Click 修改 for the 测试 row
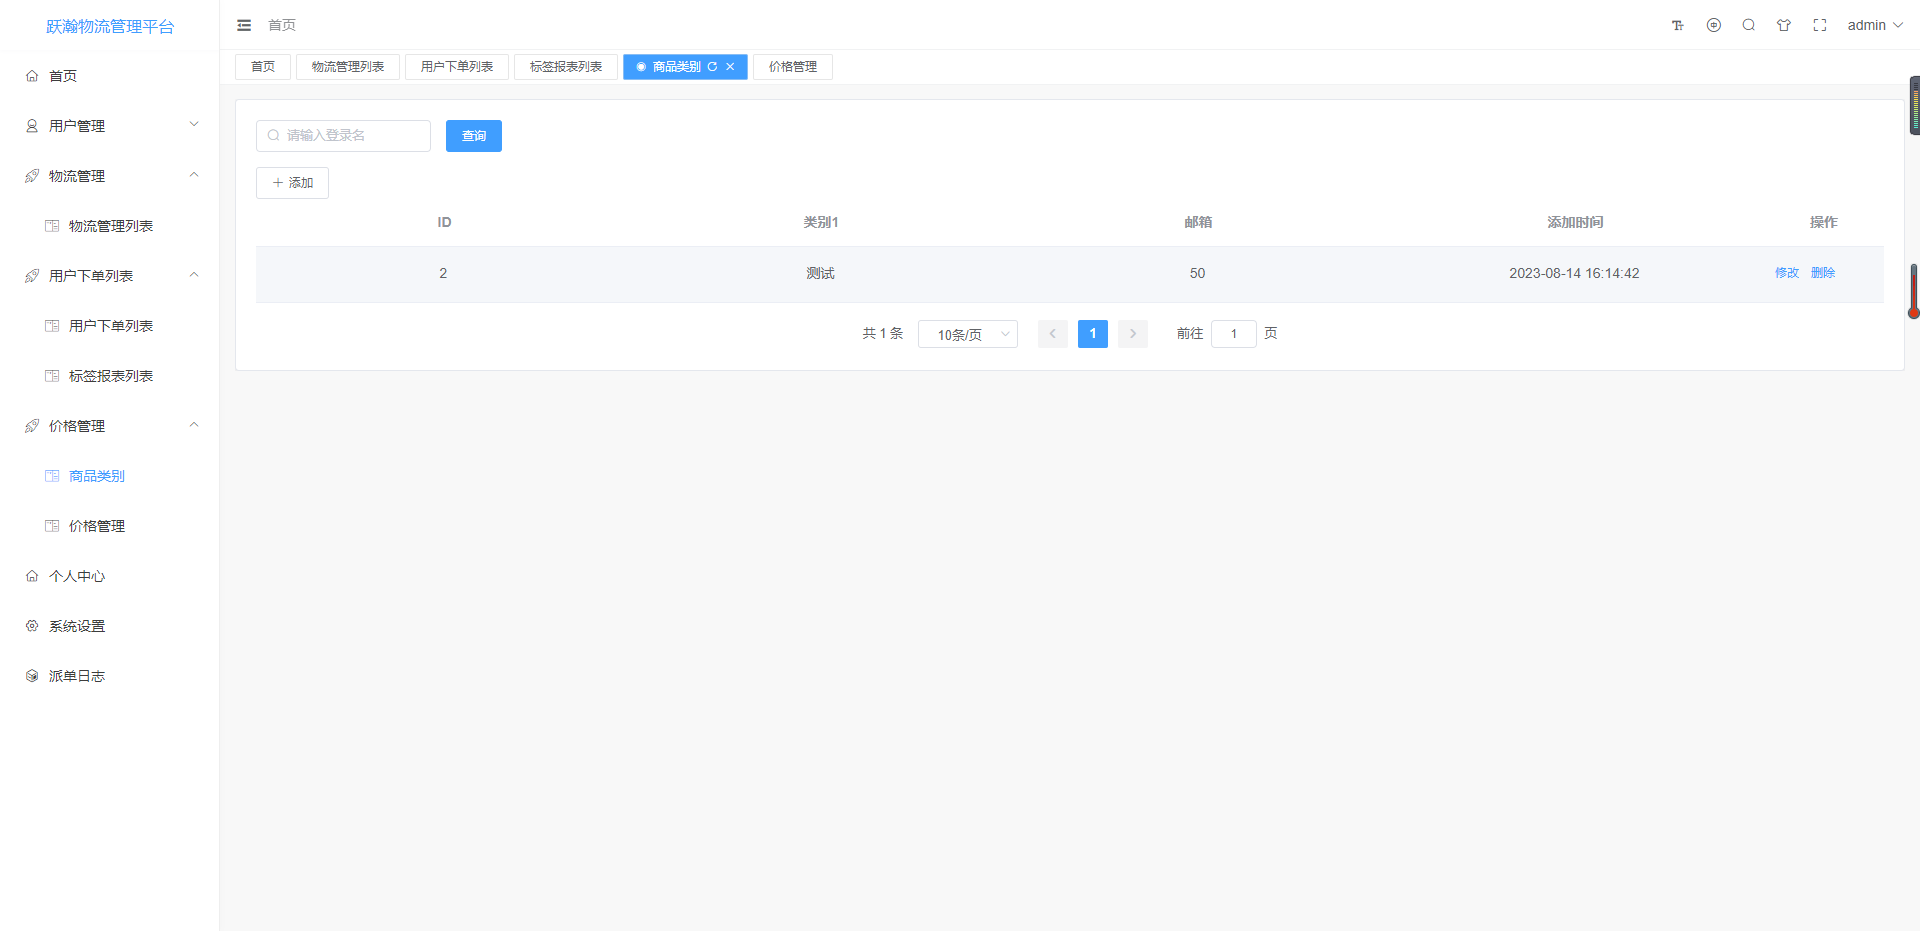This screenshot has height=931, width=1920. click(1787, 273)
